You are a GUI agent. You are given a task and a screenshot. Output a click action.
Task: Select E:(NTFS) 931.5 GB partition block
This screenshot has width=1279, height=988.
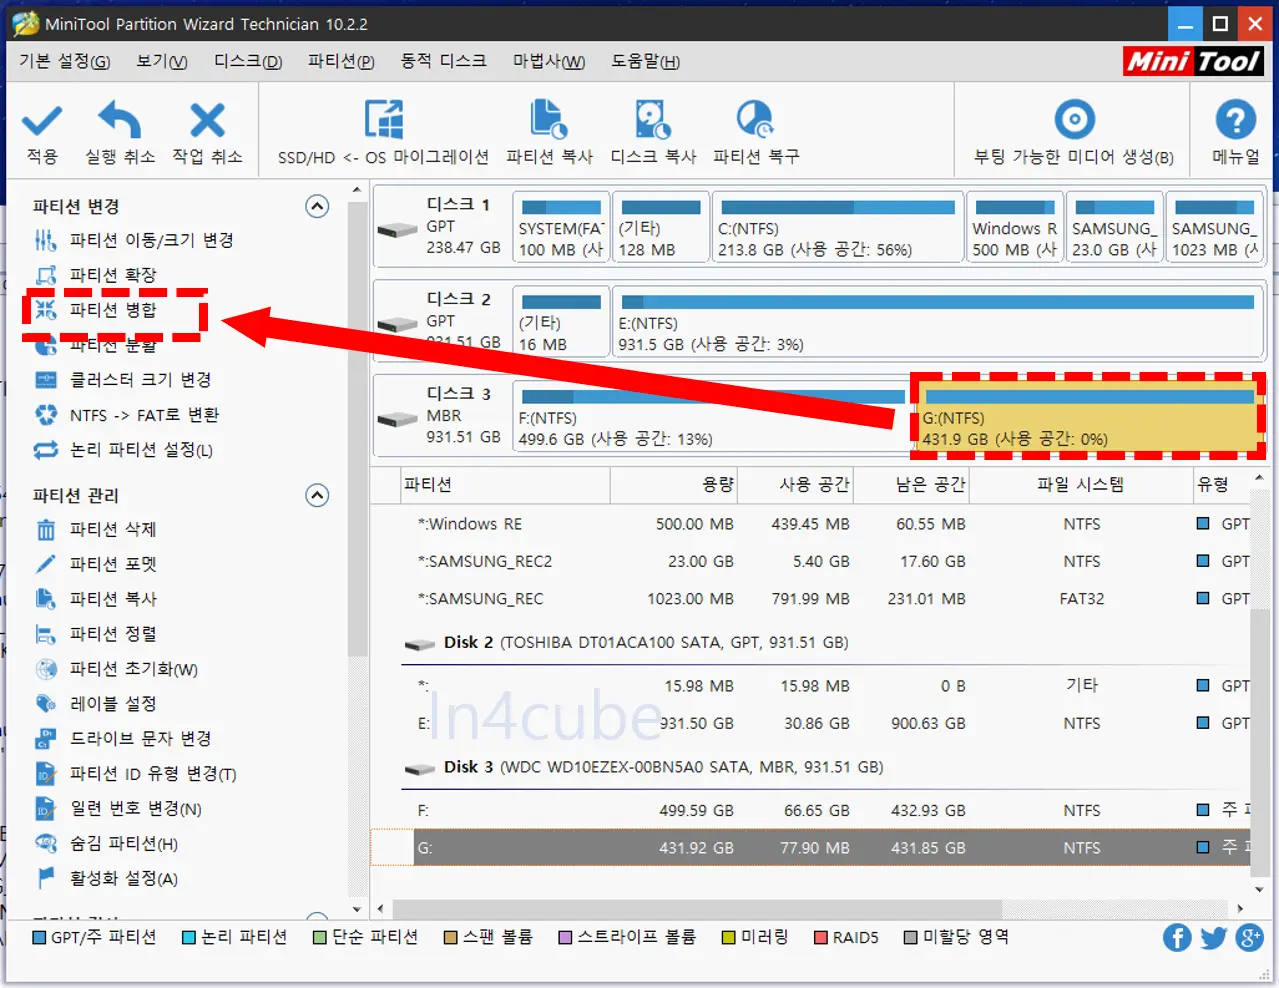pyautogui.click(x=937, y=321)
